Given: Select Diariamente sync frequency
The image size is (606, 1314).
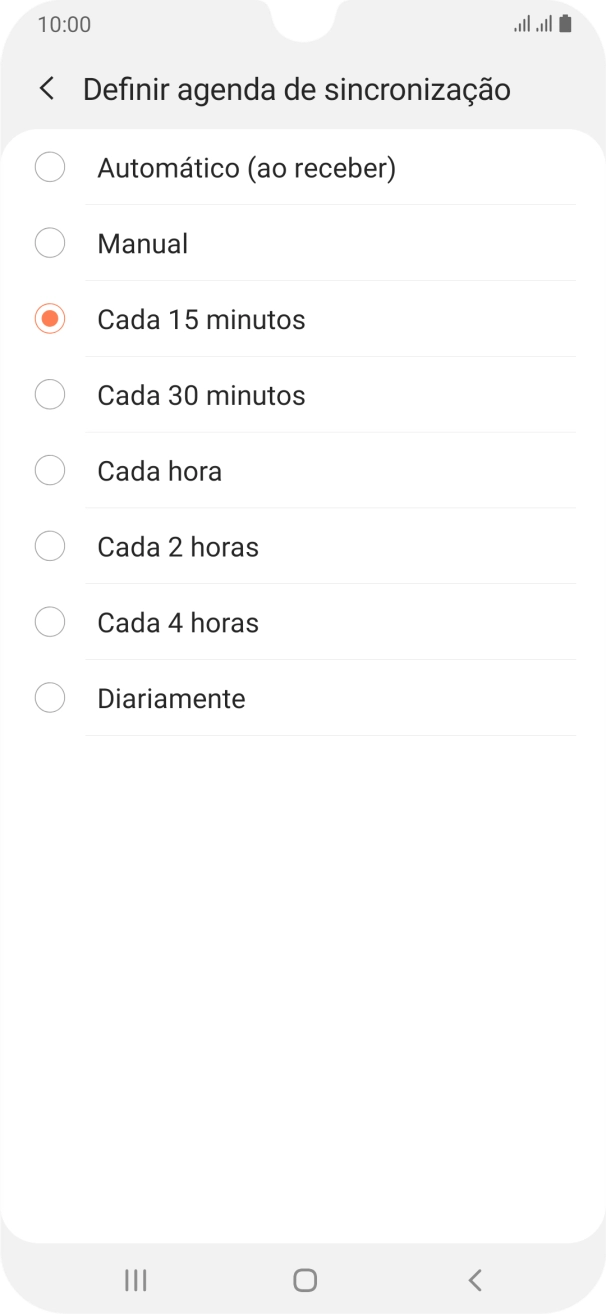Looking at the screenshot, I should pos(50,697).
